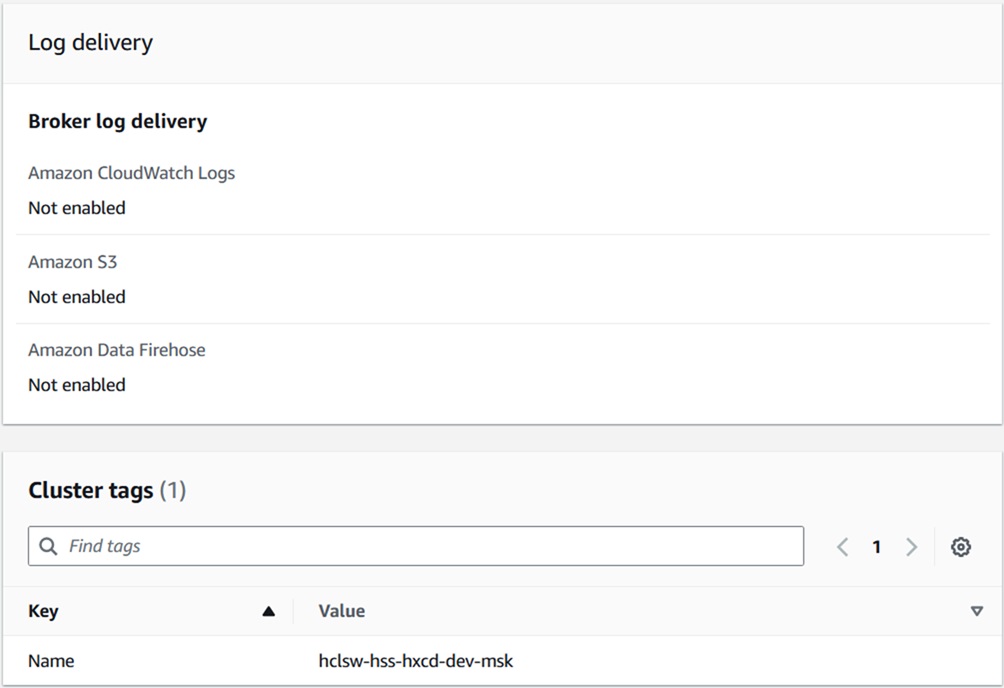Click the Log delivery section header

(90, 43)
